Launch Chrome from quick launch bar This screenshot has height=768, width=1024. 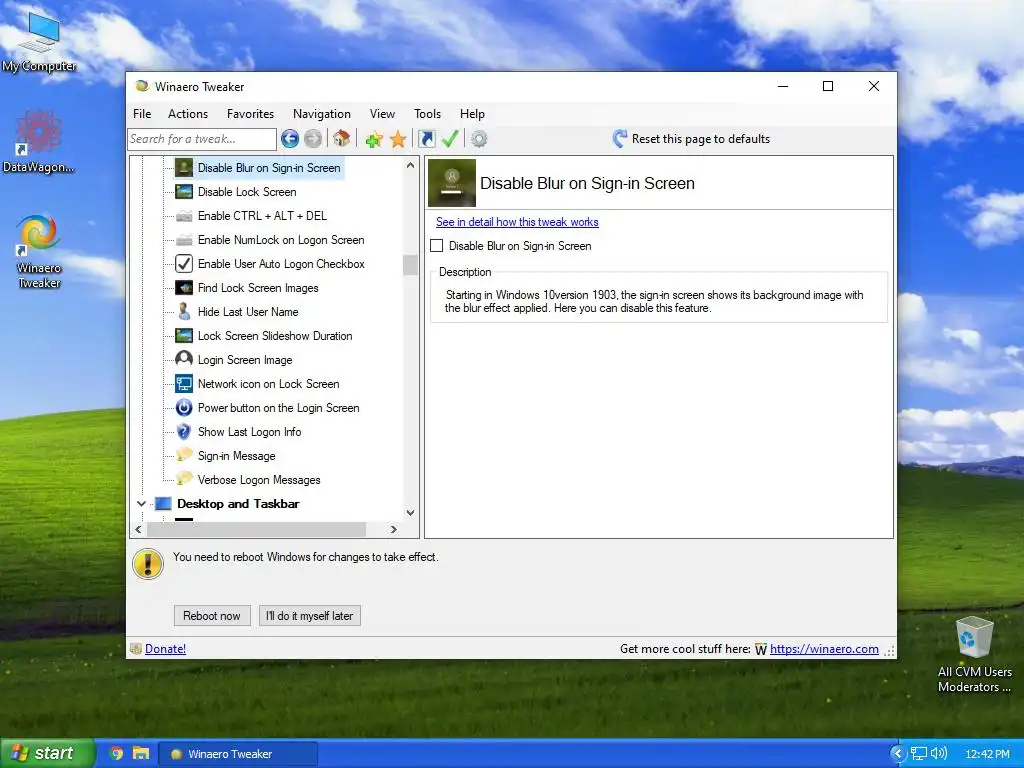[x=117, y=754]
